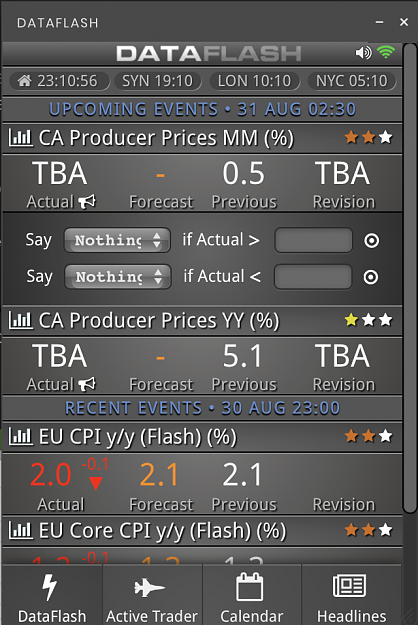
Task: Open Say dropdown for 'if Actual >'
Action: pyautogui.click(x=118, y=240)
